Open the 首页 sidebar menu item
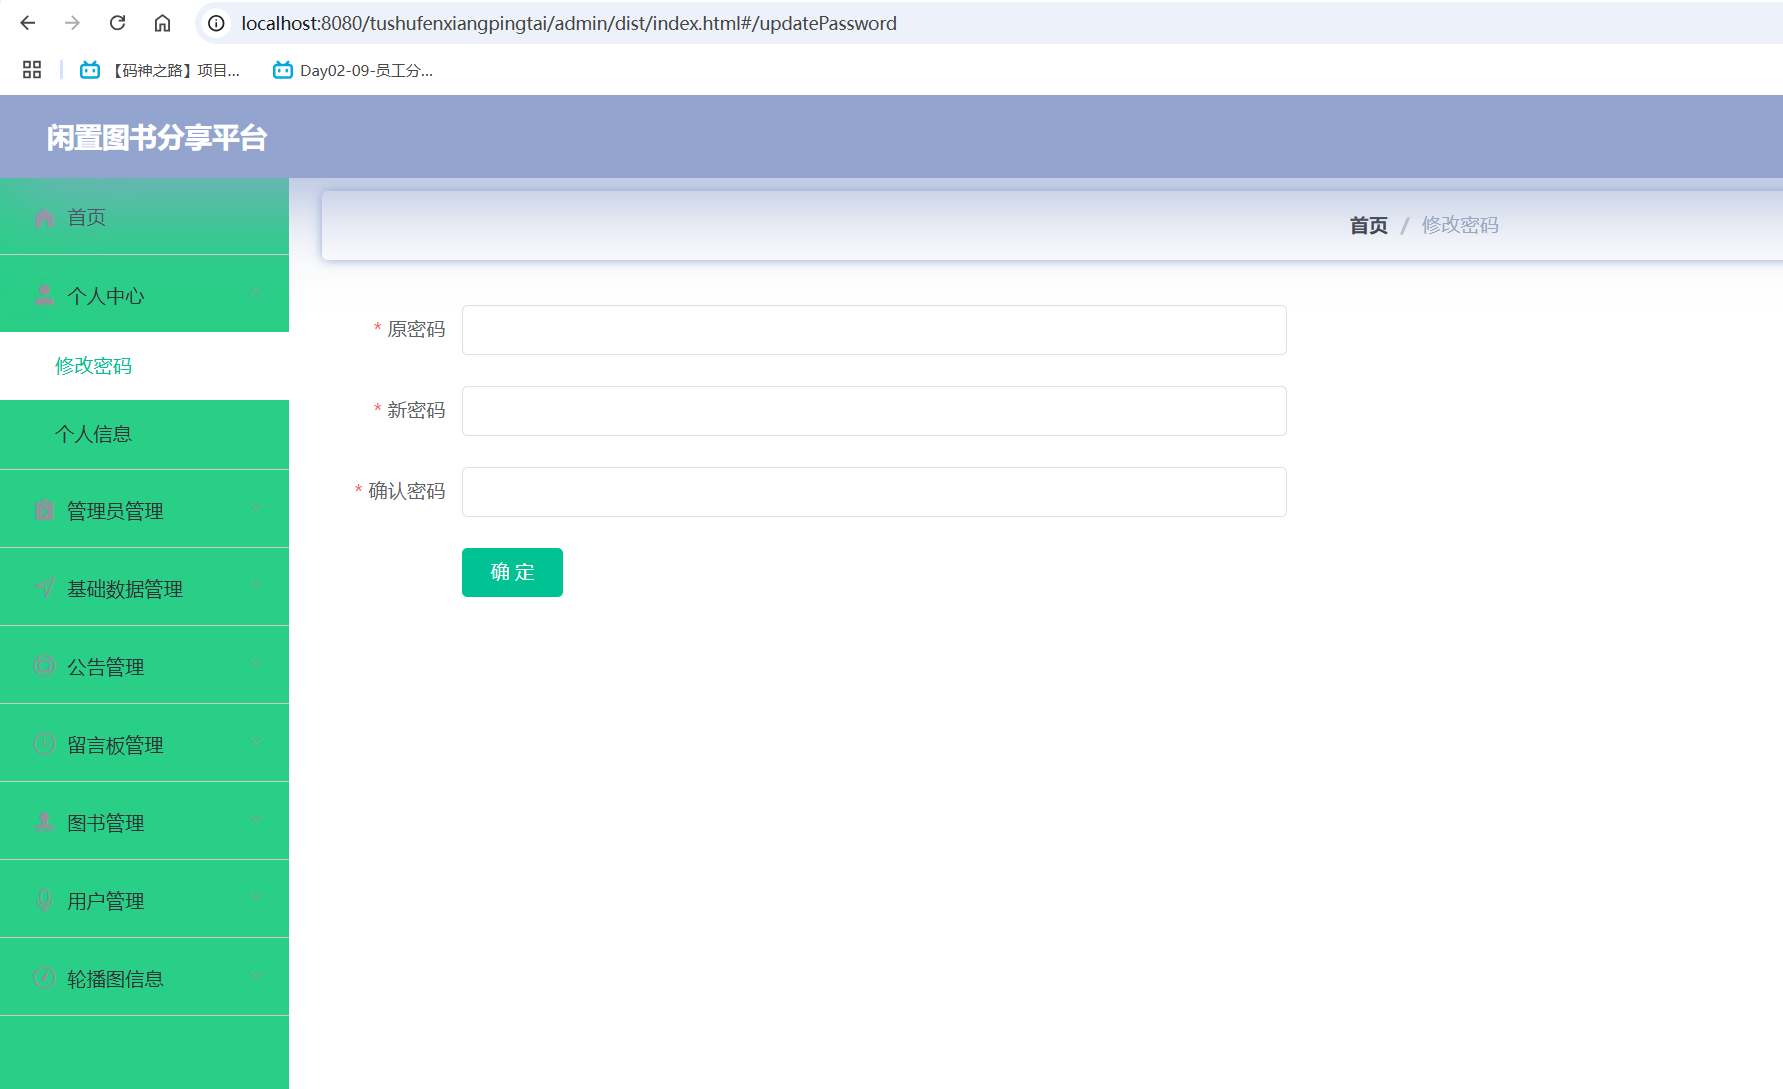This screenshot has width=1783, height=1089. click(x=144, y=217)
